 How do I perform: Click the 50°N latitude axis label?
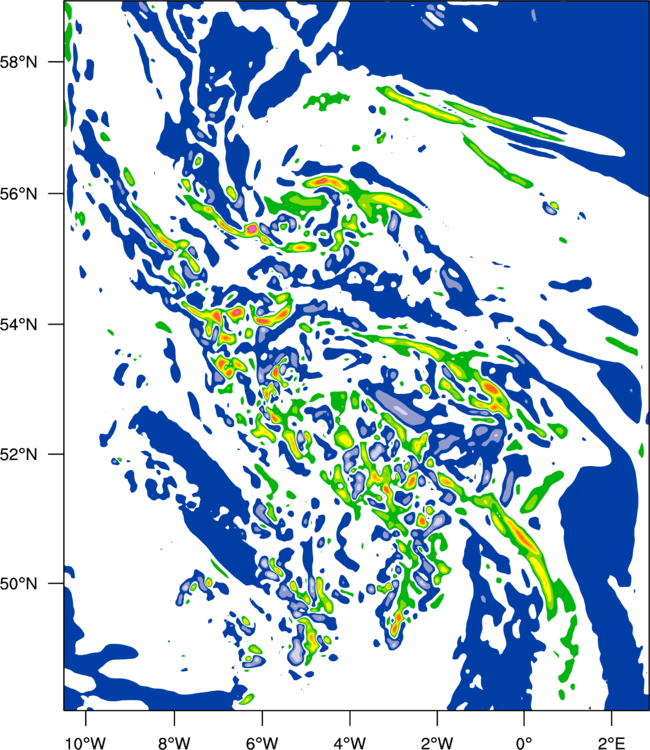pyautogui.click(x=18, y=584)
